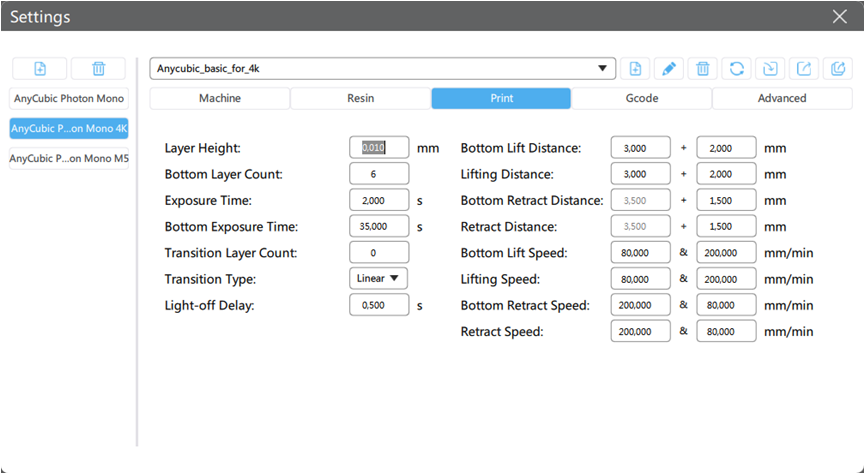The width and height of the screenshot is (865, 474).
Task: Click the Light-off Delay field
Action: (x=379, y=305)
